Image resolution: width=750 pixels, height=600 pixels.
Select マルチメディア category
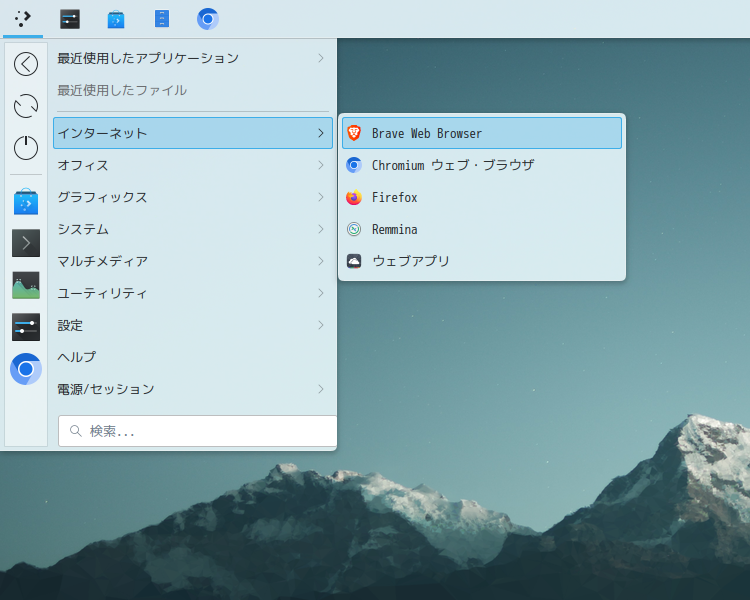pos(193,261)
